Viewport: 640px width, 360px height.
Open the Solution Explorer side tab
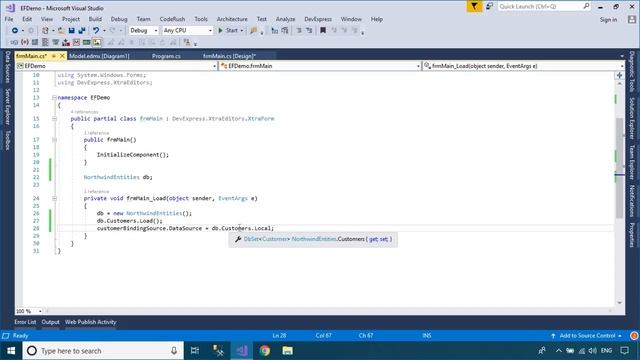click(632, 118)
